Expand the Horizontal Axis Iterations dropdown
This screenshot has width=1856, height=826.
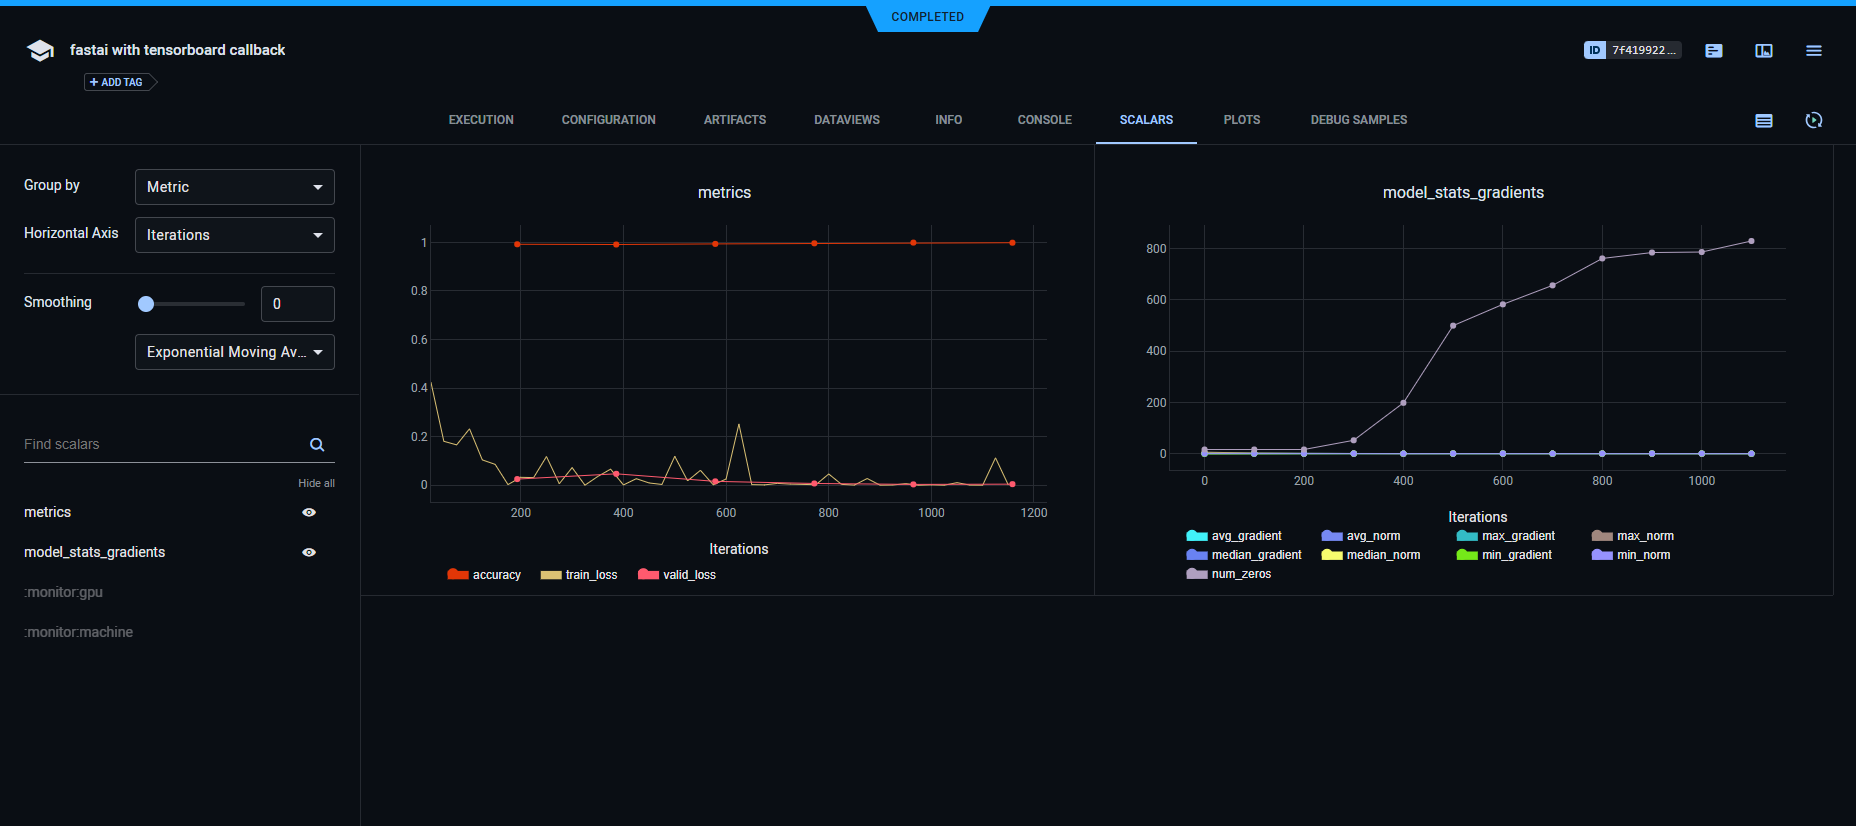pos(235,235)
